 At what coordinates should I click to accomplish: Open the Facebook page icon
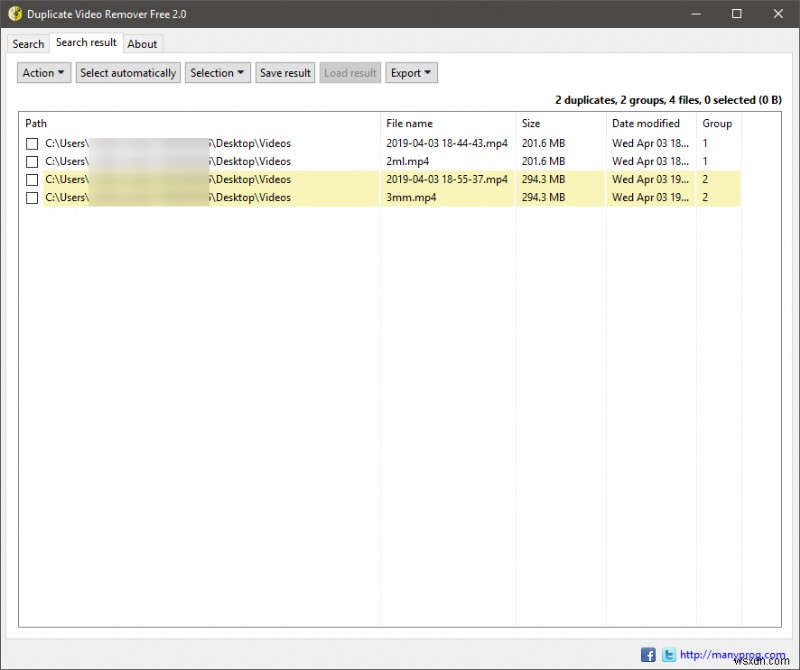point(648,654)
